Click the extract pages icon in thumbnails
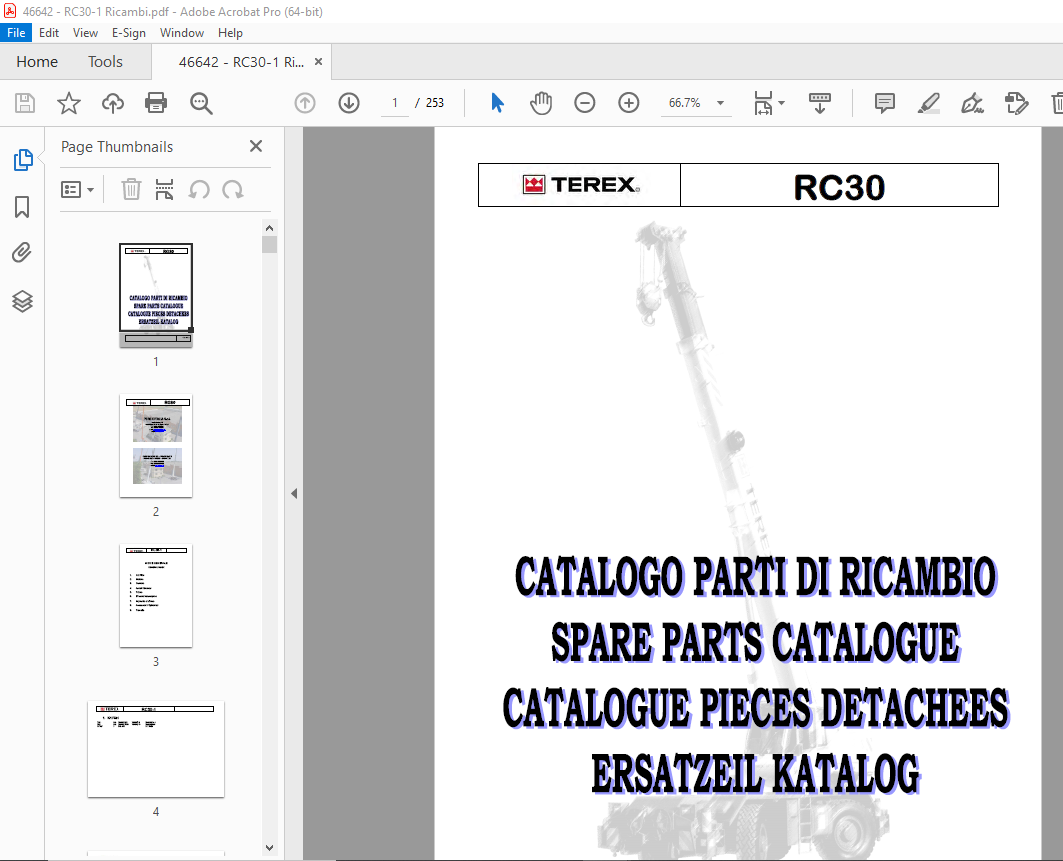This screenshot has height=861, width=1063. click(x=164, y=189)
